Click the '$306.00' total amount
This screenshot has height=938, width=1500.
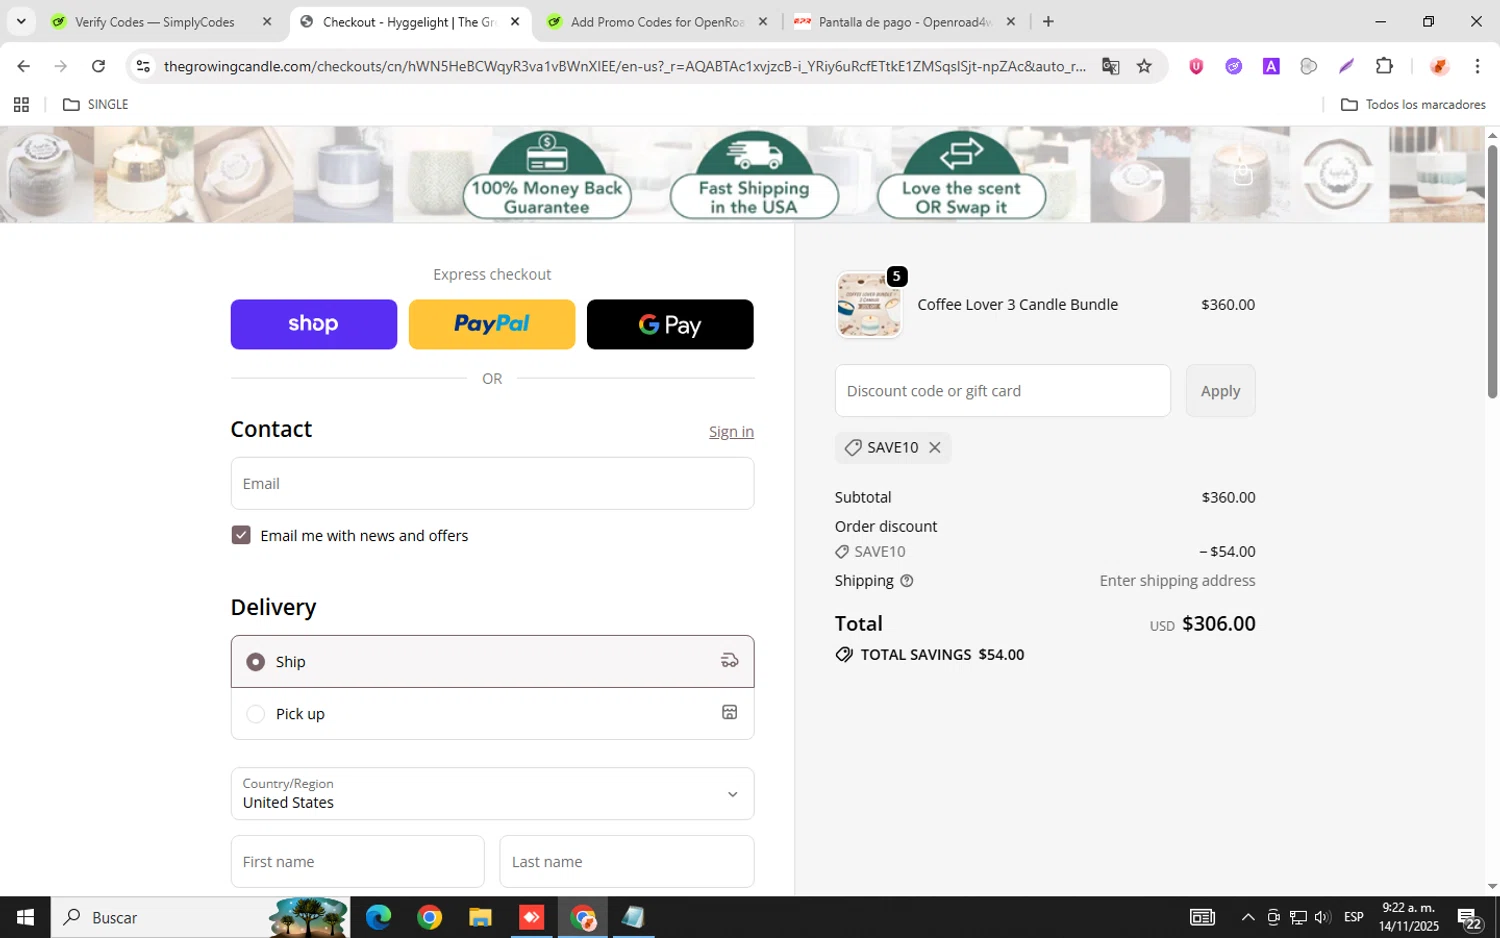tap(1218, 624)
